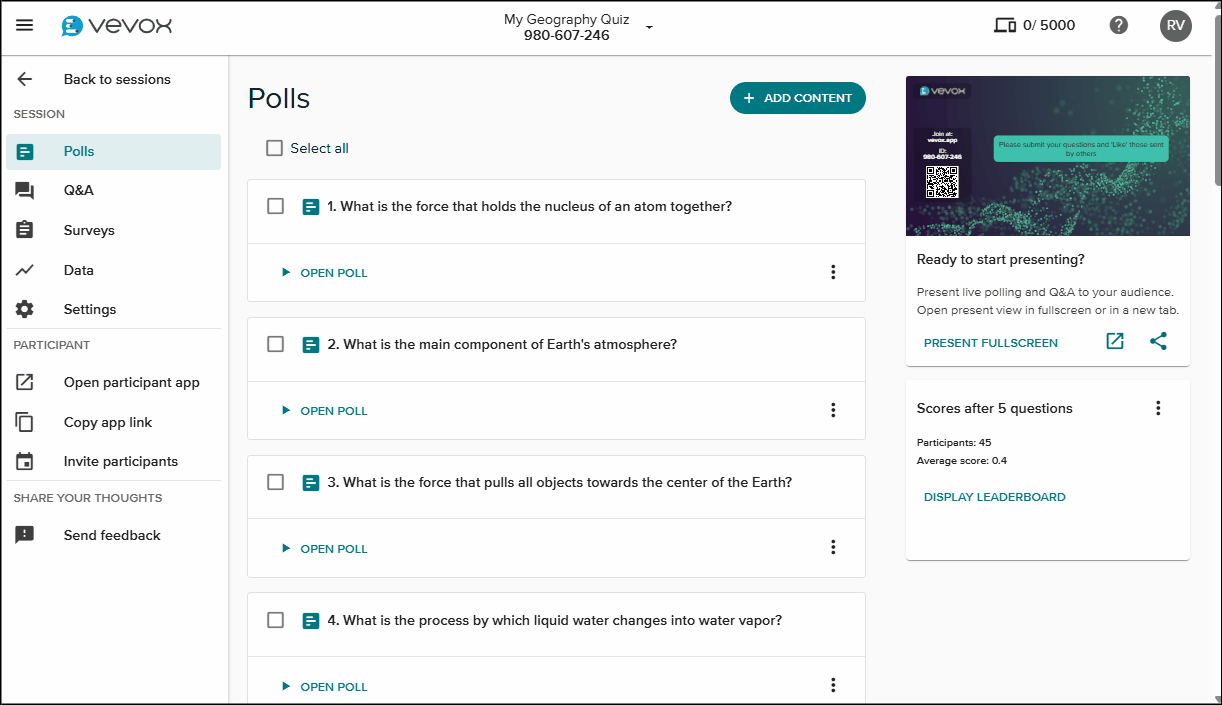Image resolution: width=1222 pixels, height=705 pixels.
Task: Click the back arrow to sessions
Action: [x=25, y=80]
